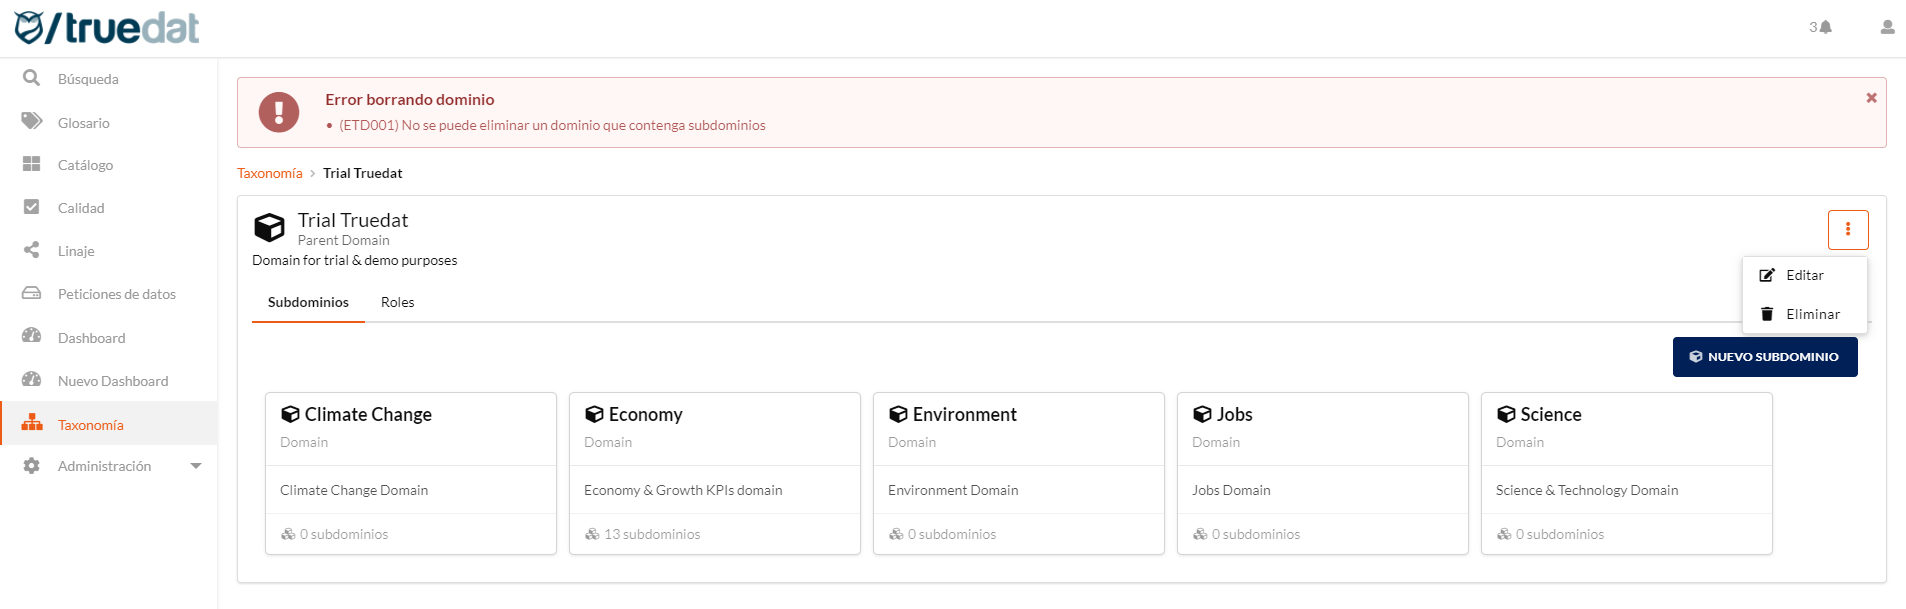Image resolution: width=1906 pixels, height=609 pixels.
Task: Choose Editar from the actions menu
Action: [x=1805, y=275]
